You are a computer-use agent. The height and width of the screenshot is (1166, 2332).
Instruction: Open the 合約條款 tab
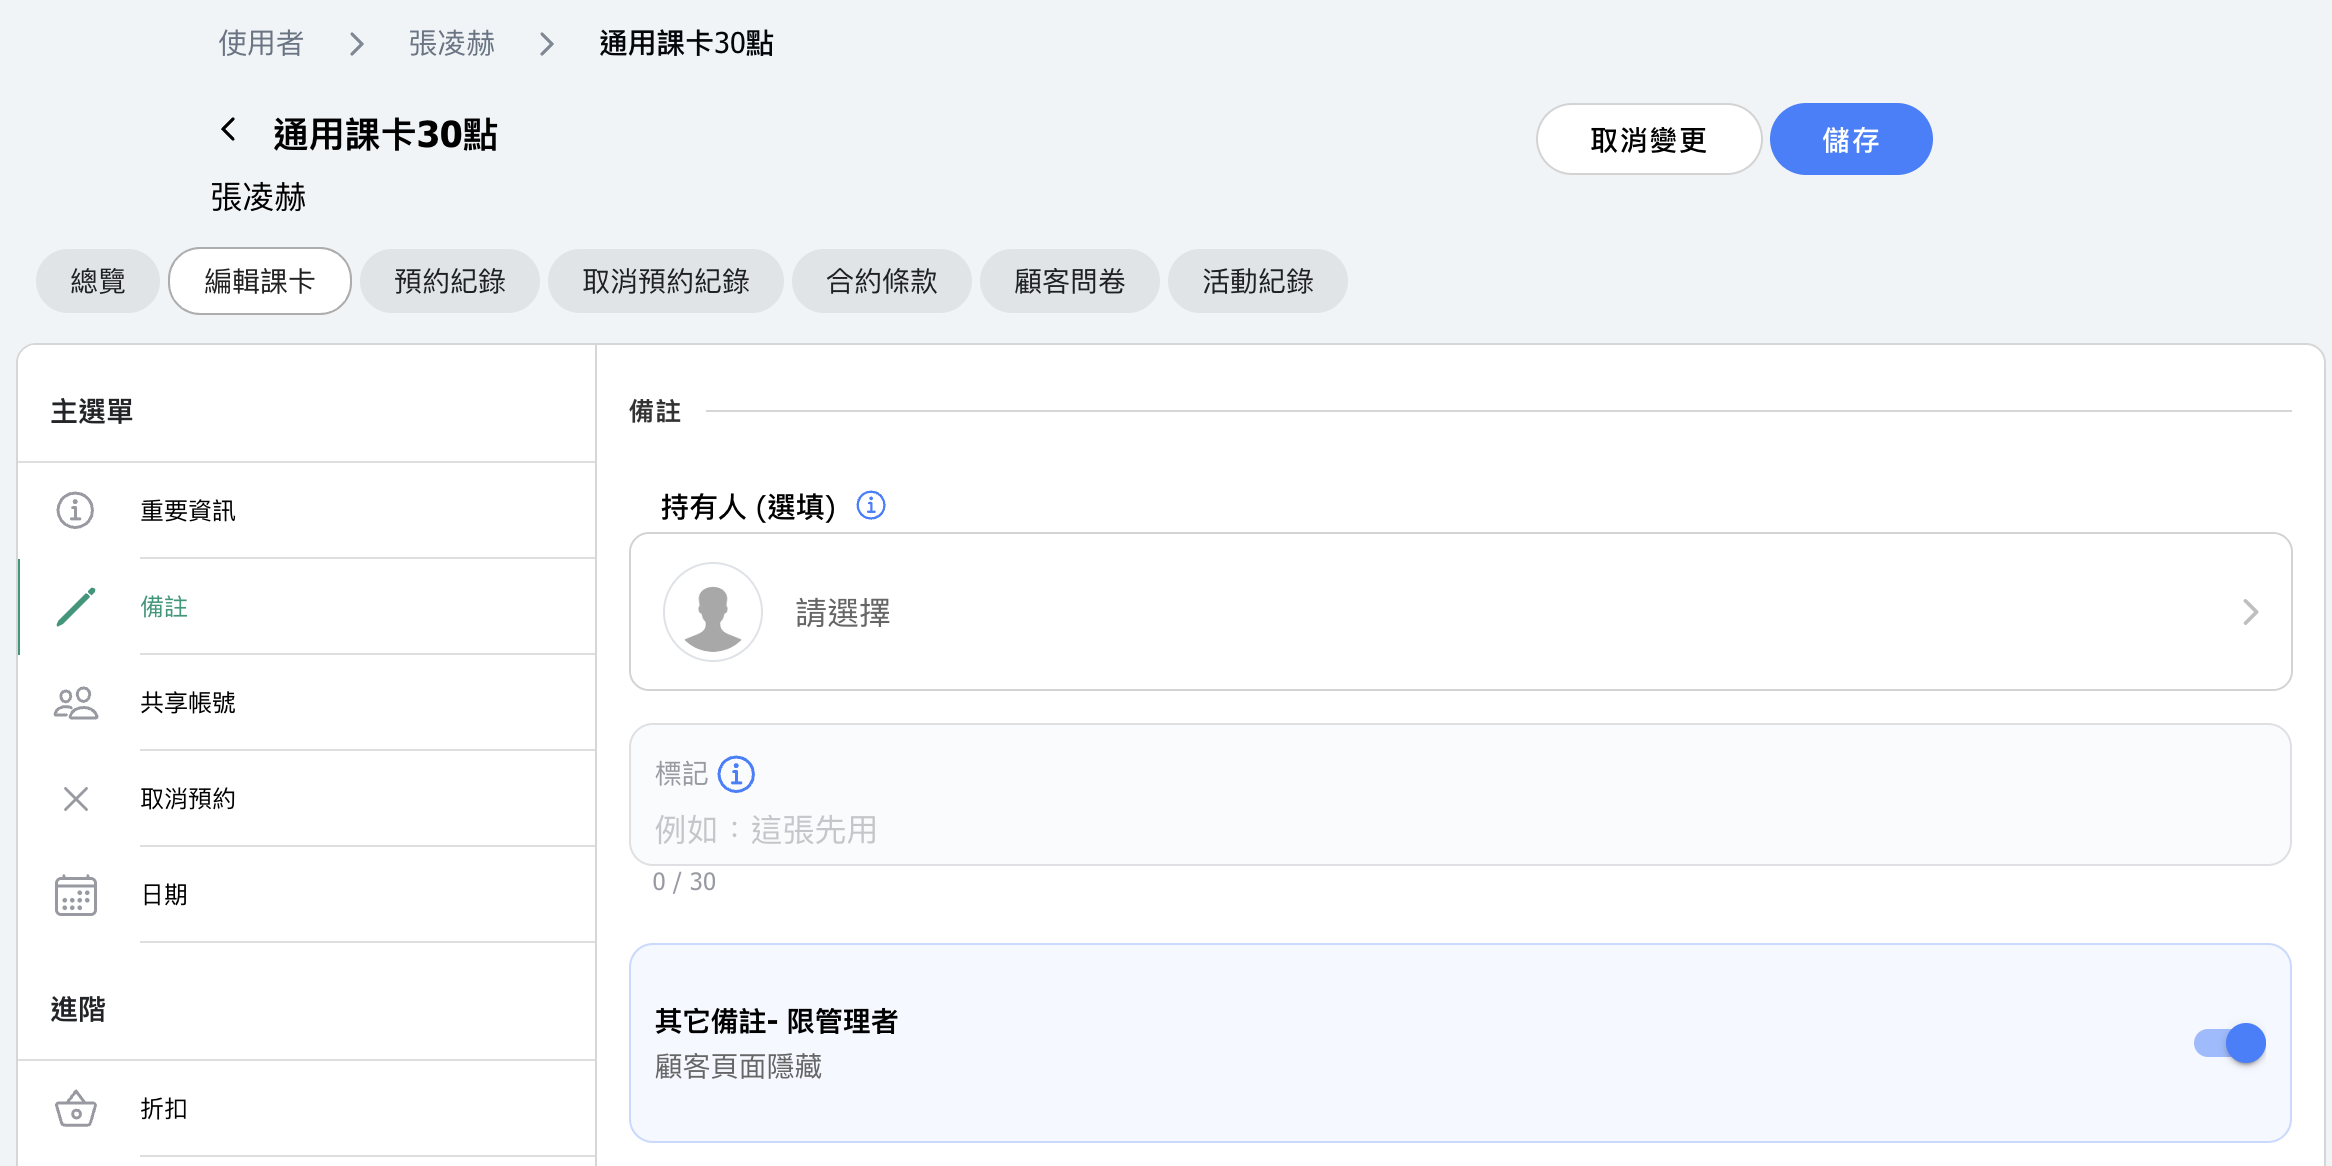[x=881, y=281]
